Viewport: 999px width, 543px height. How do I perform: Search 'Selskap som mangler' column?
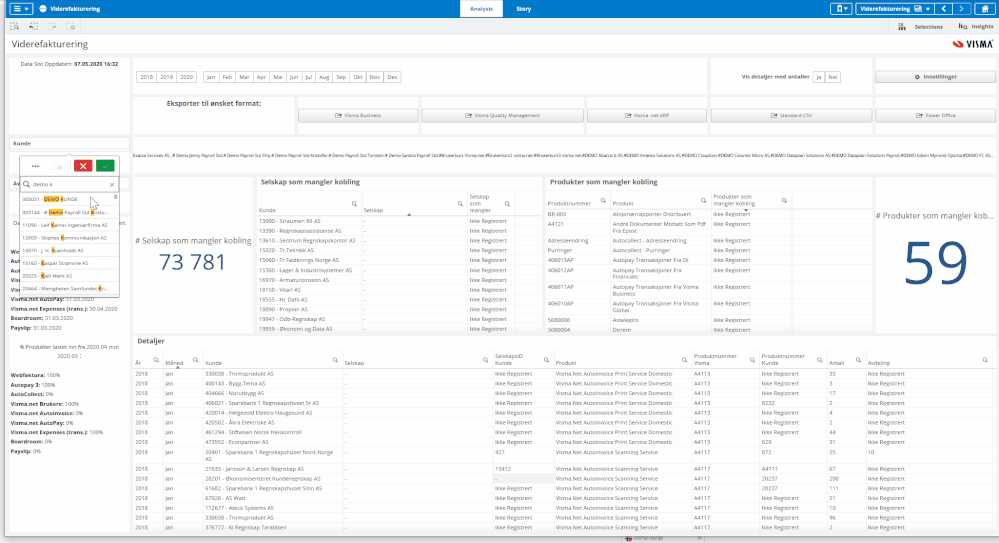(x=508, y=205)
